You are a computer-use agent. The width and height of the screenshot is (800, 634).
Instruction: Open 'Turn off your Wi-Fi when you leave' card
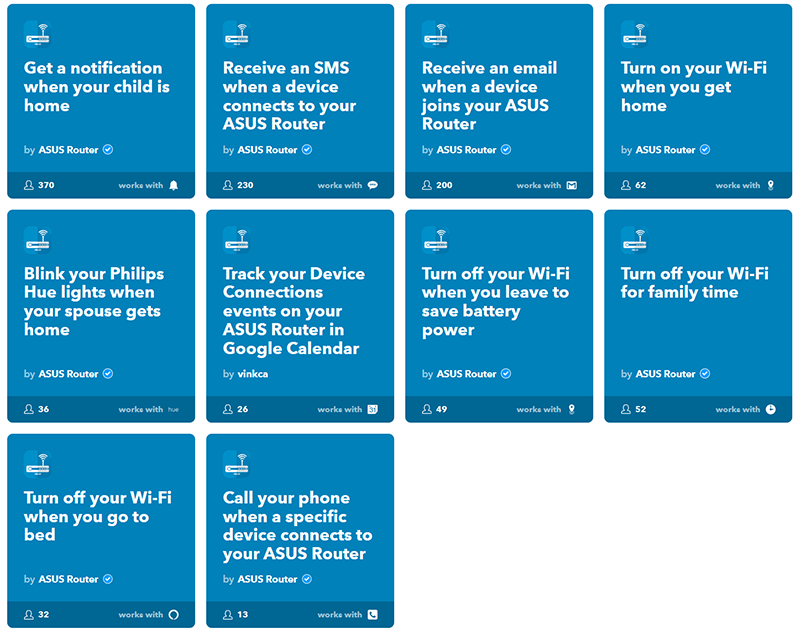(495, 301)
